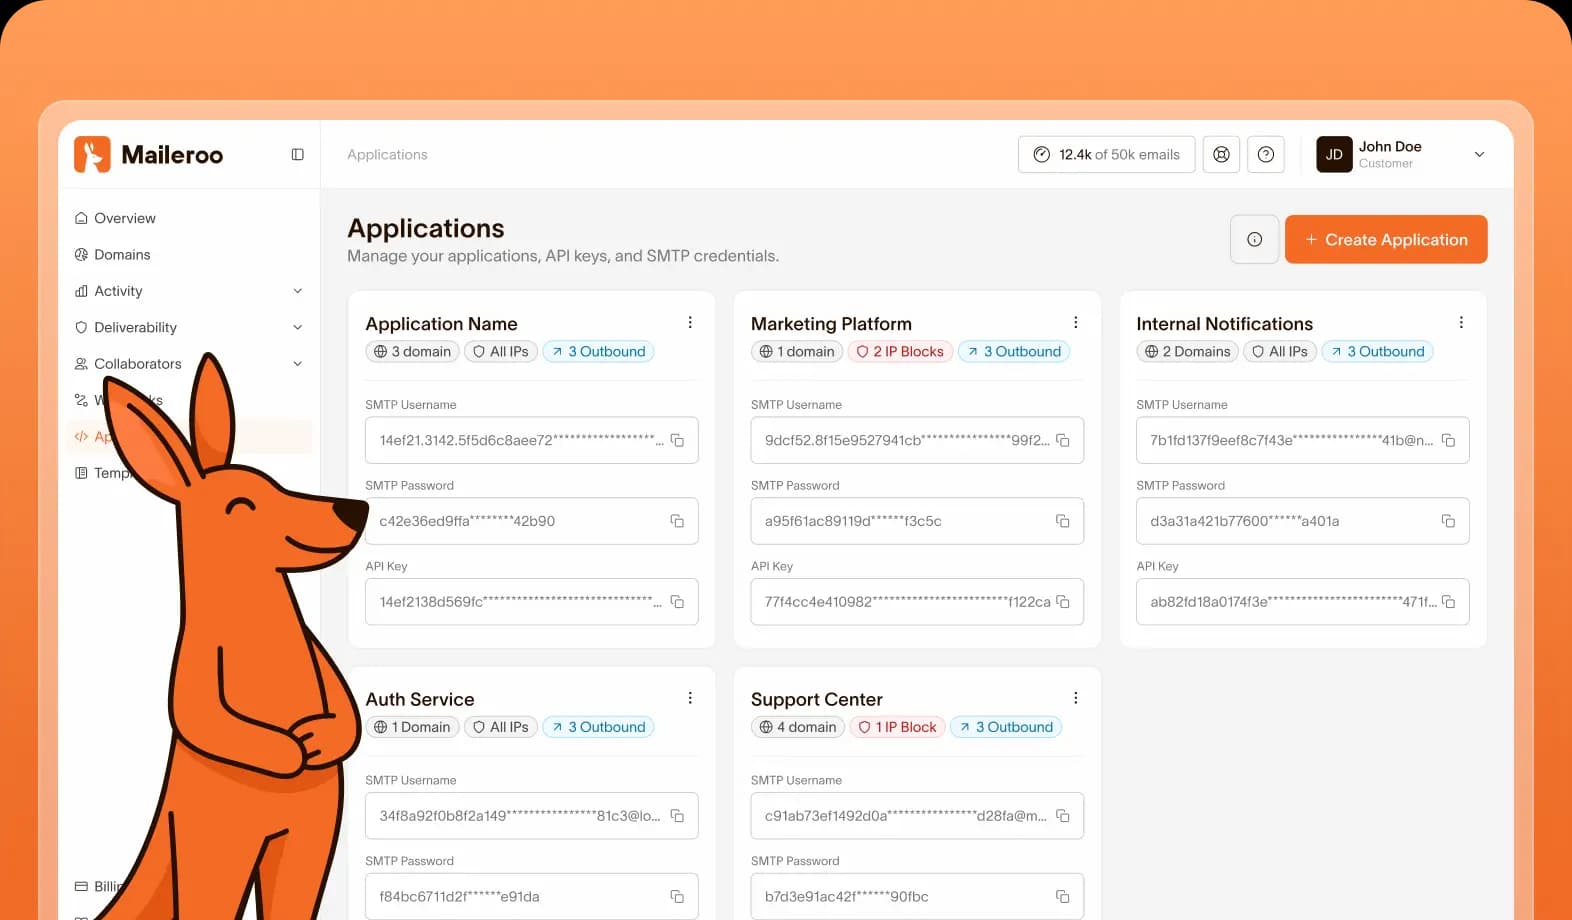Copy SMTP Password of Internal Notifications card
This screenshot has width=1572, height=920.
point(1448,521)
